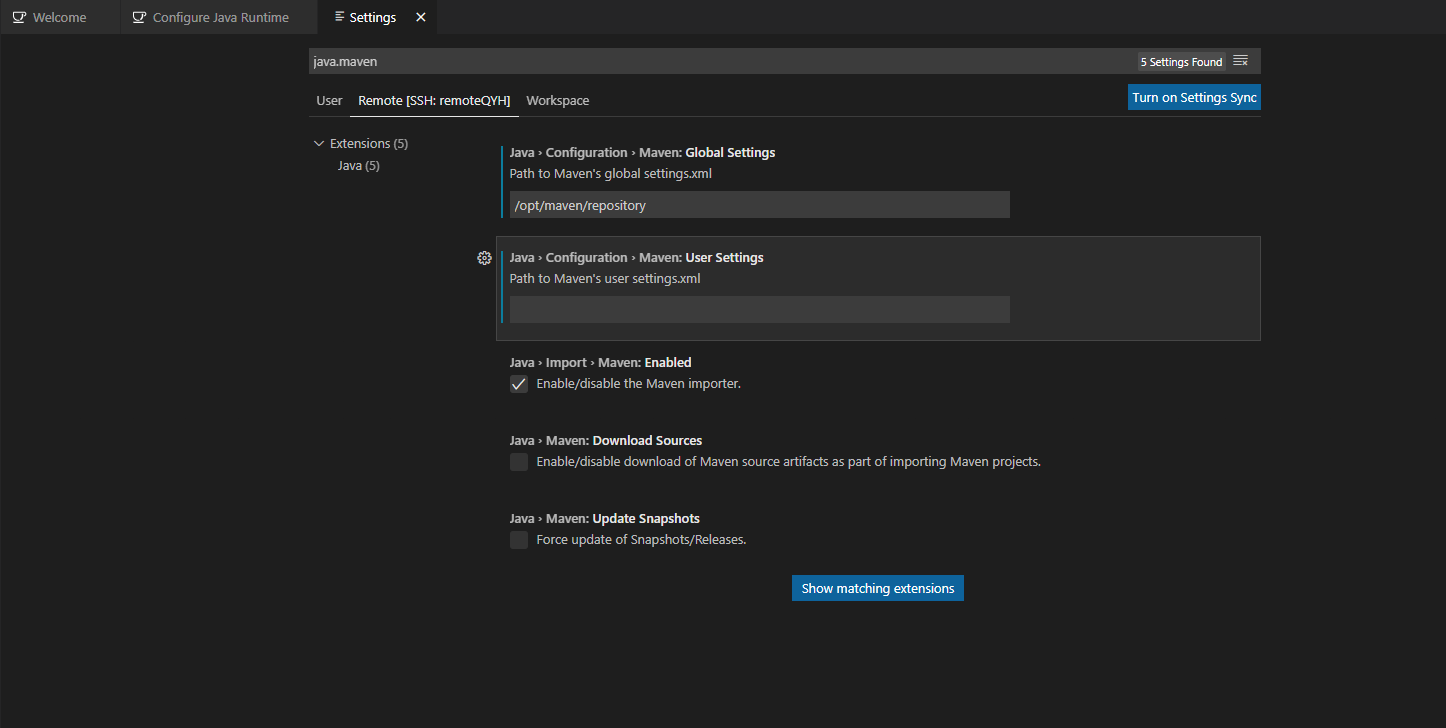
Task: Open the Welcome tab
Action: pos(60,16)
